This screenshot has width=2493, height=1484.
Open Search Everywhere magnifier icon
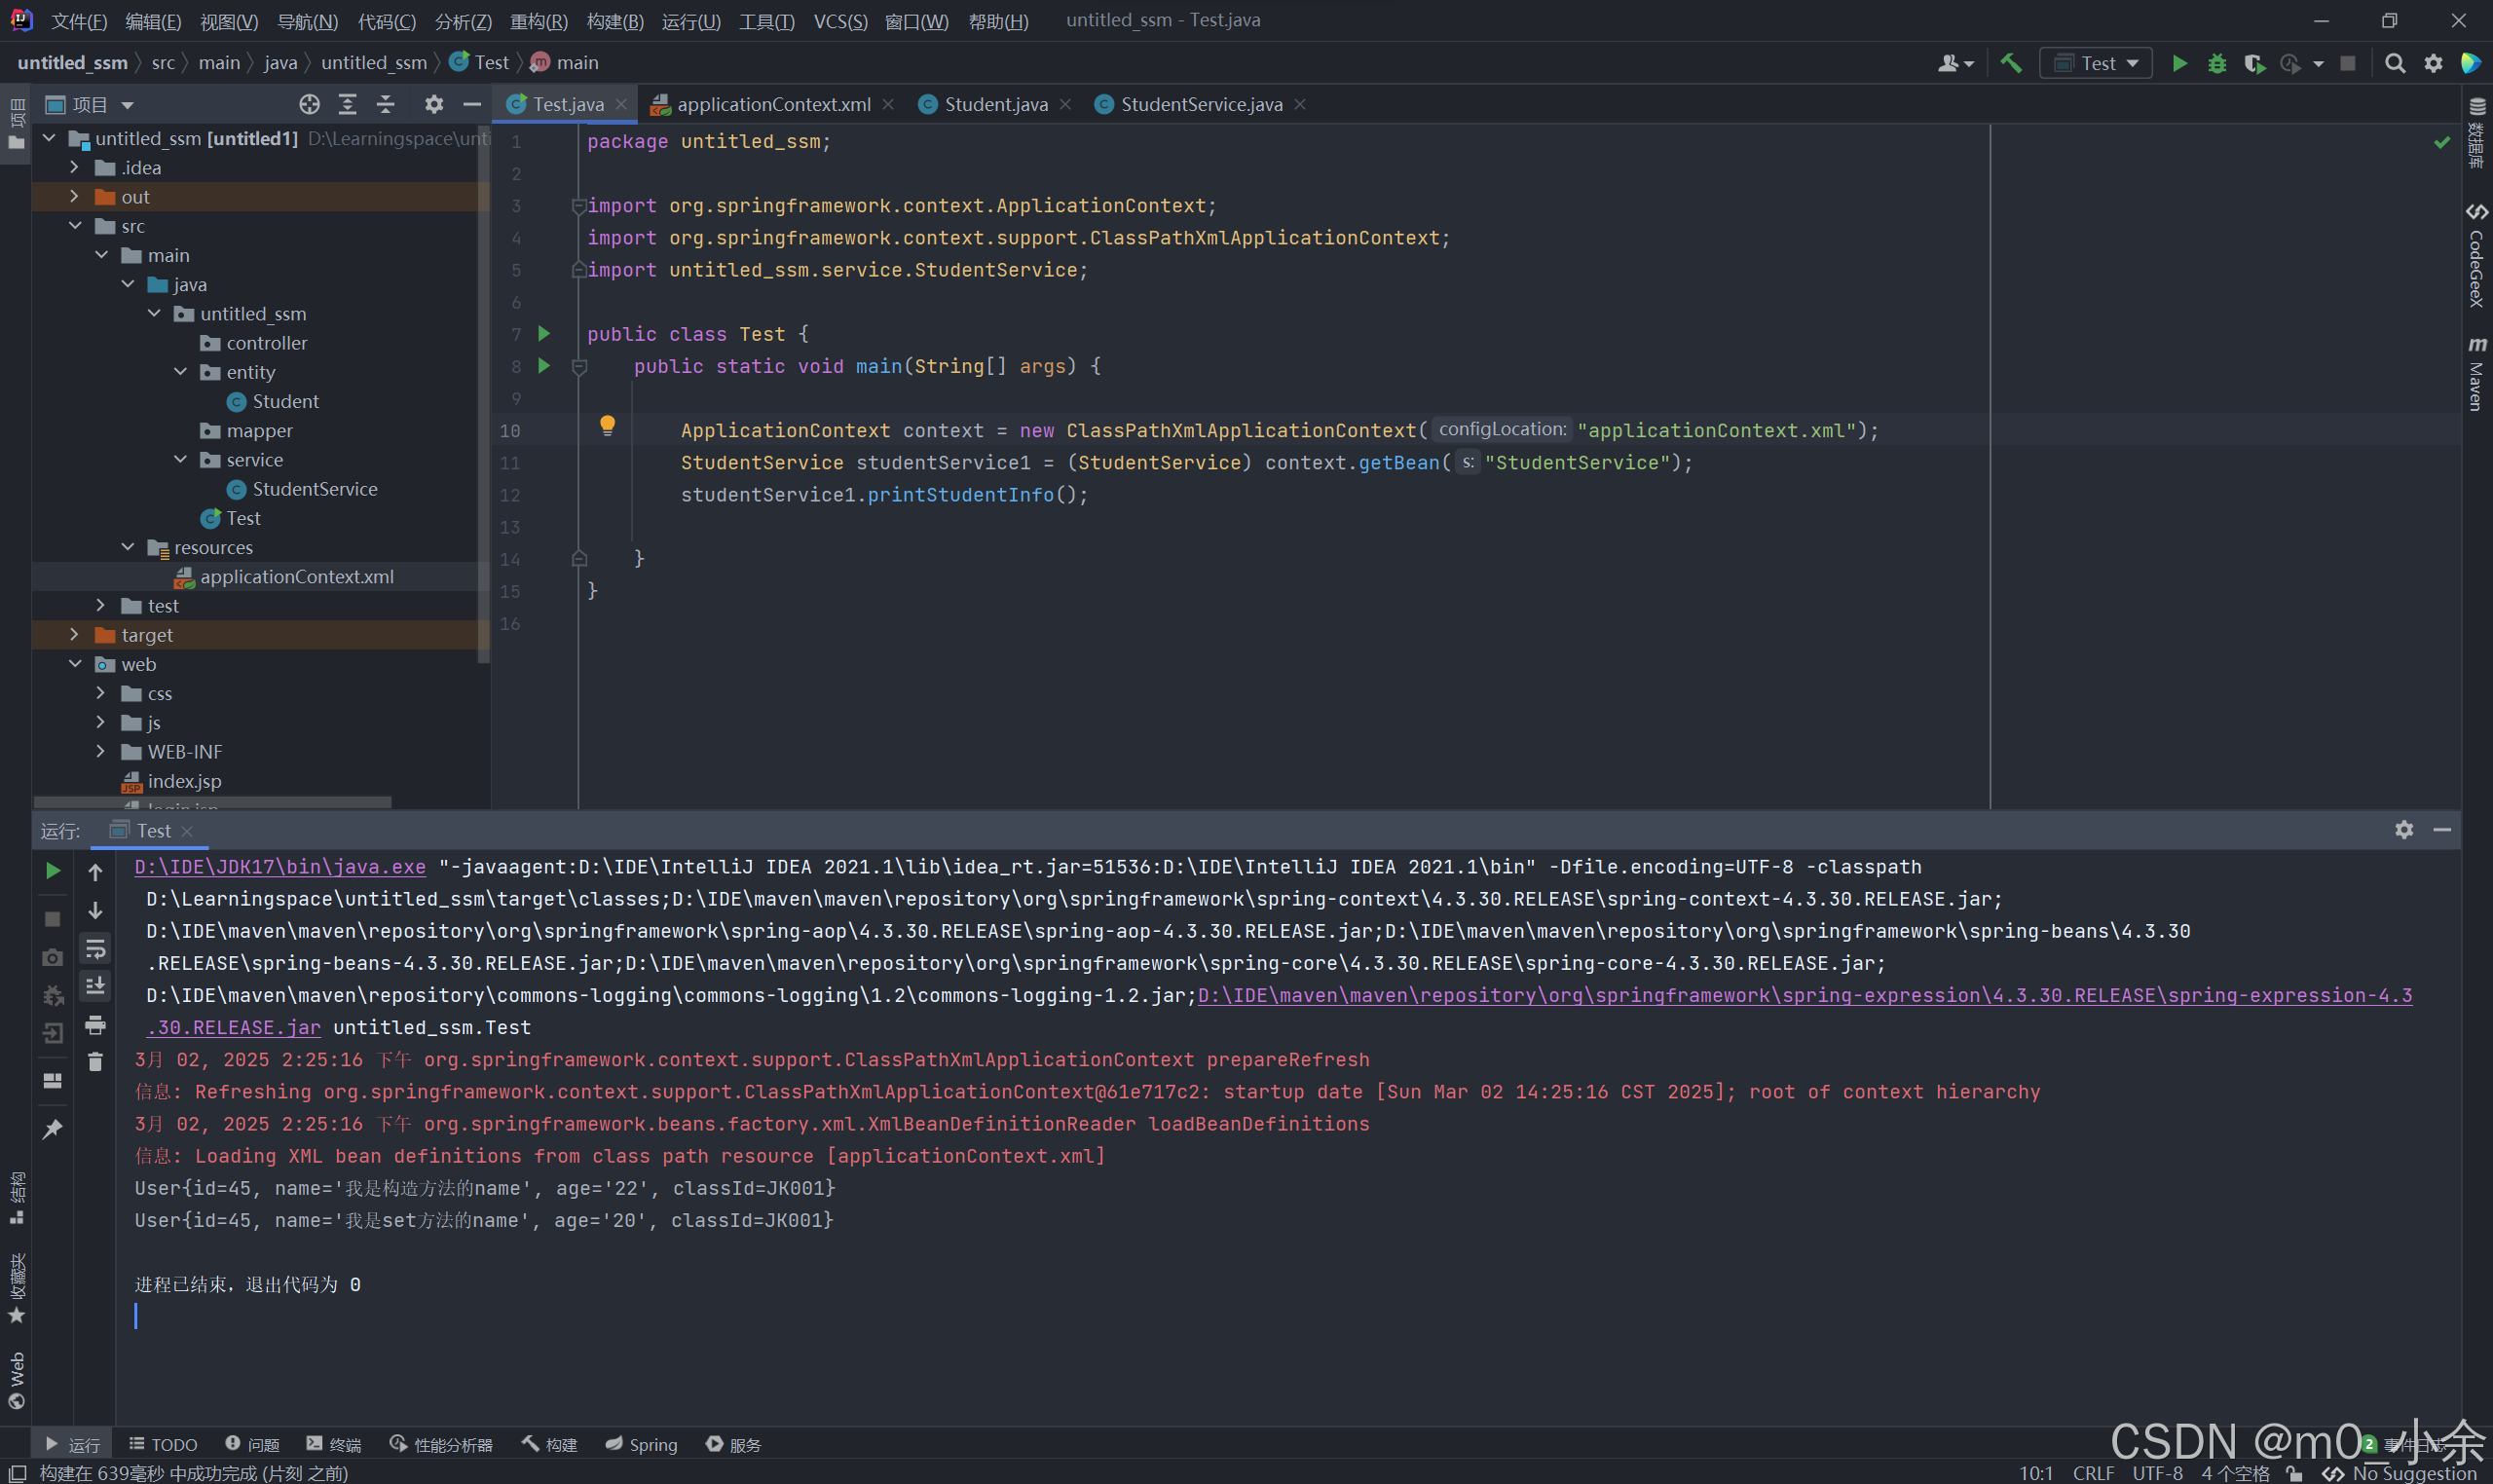2395,64
